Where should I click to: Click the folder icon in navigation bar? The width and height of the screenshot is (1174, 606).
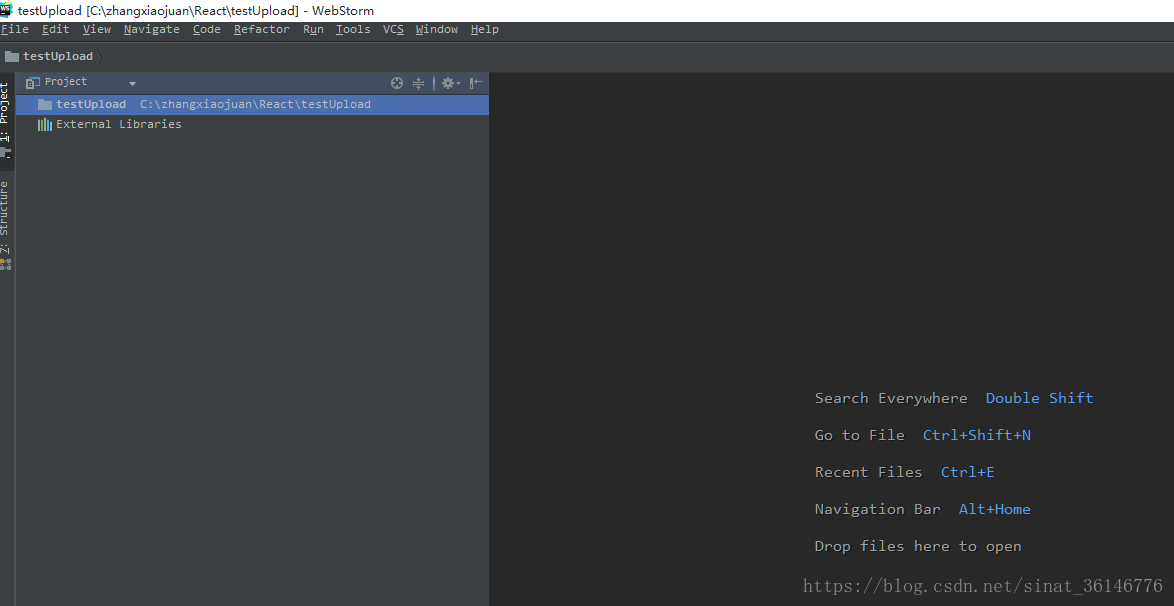tap(11, 56)
